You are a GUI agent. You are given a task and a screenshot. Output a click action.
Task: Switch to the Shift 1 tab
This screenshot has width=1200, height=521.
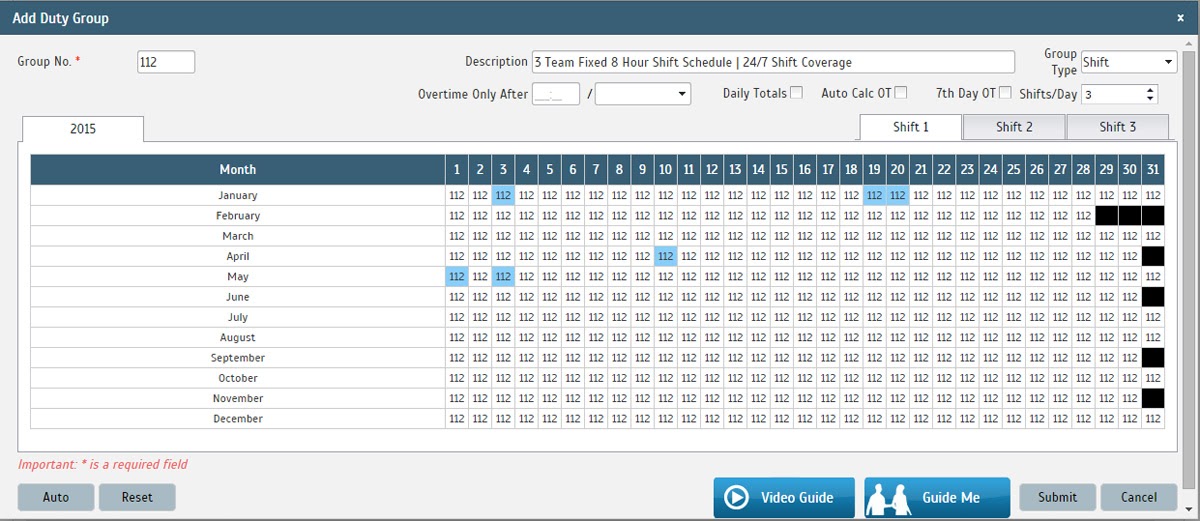(x=911, y=127)
